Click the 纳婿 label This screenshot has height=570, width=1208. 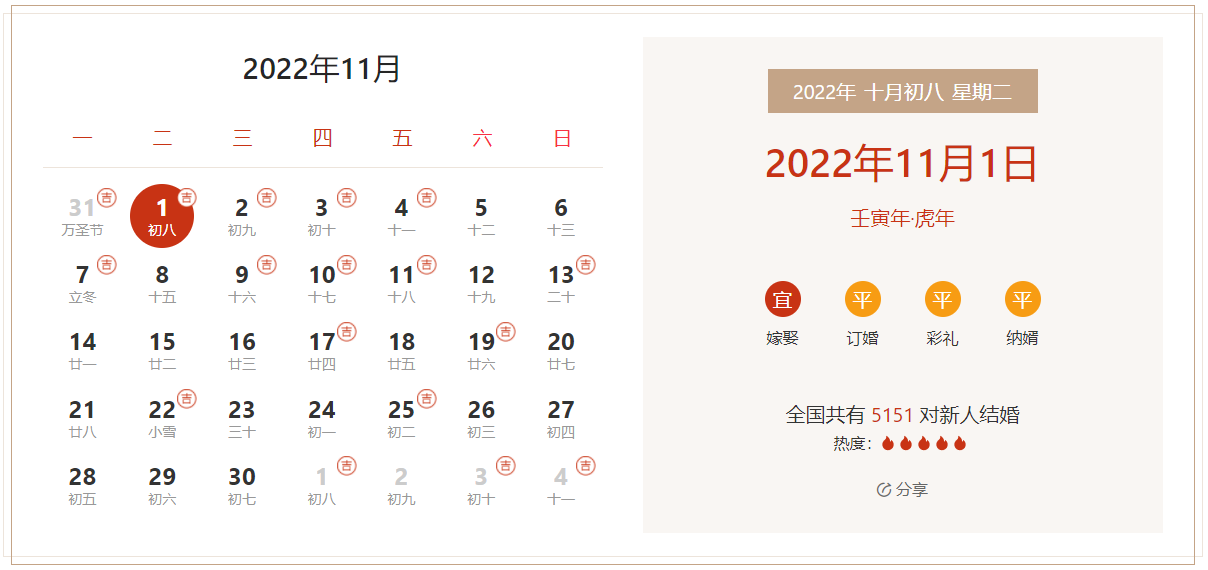(1023, 338)
